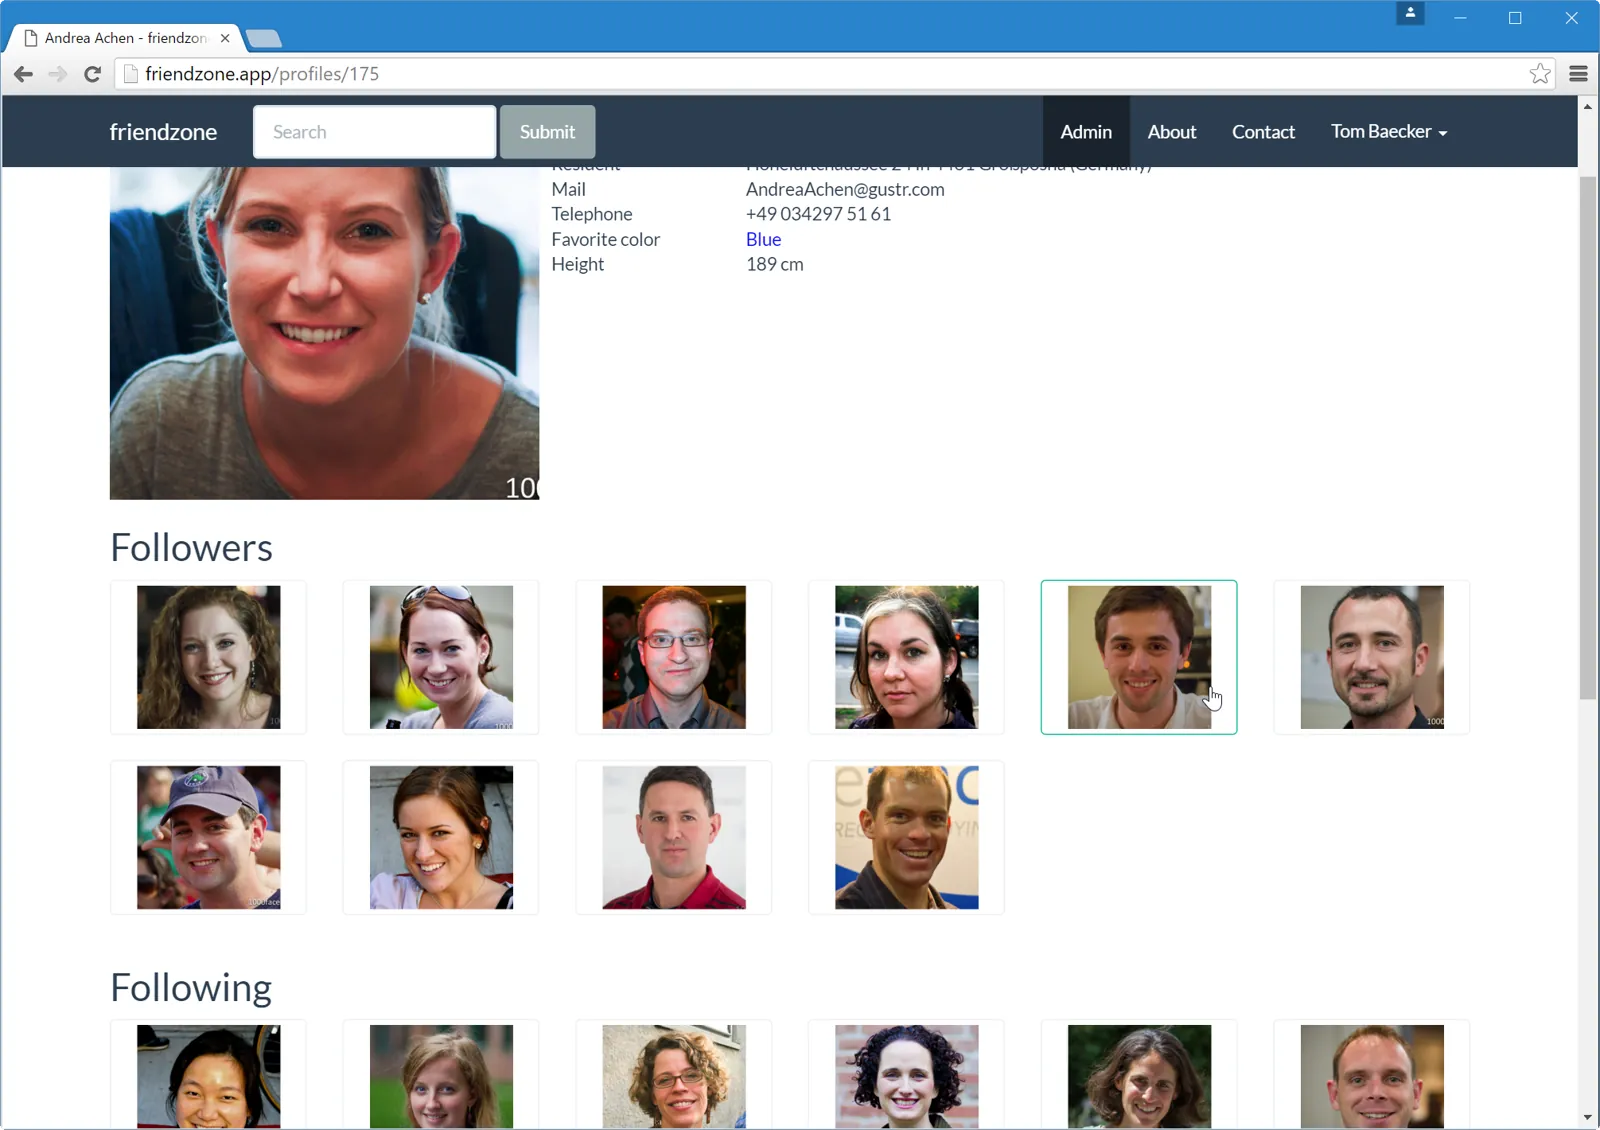Open follower woman near parked cars
The width and height of the screenshot is (1600, 1130).
point(907,657)
